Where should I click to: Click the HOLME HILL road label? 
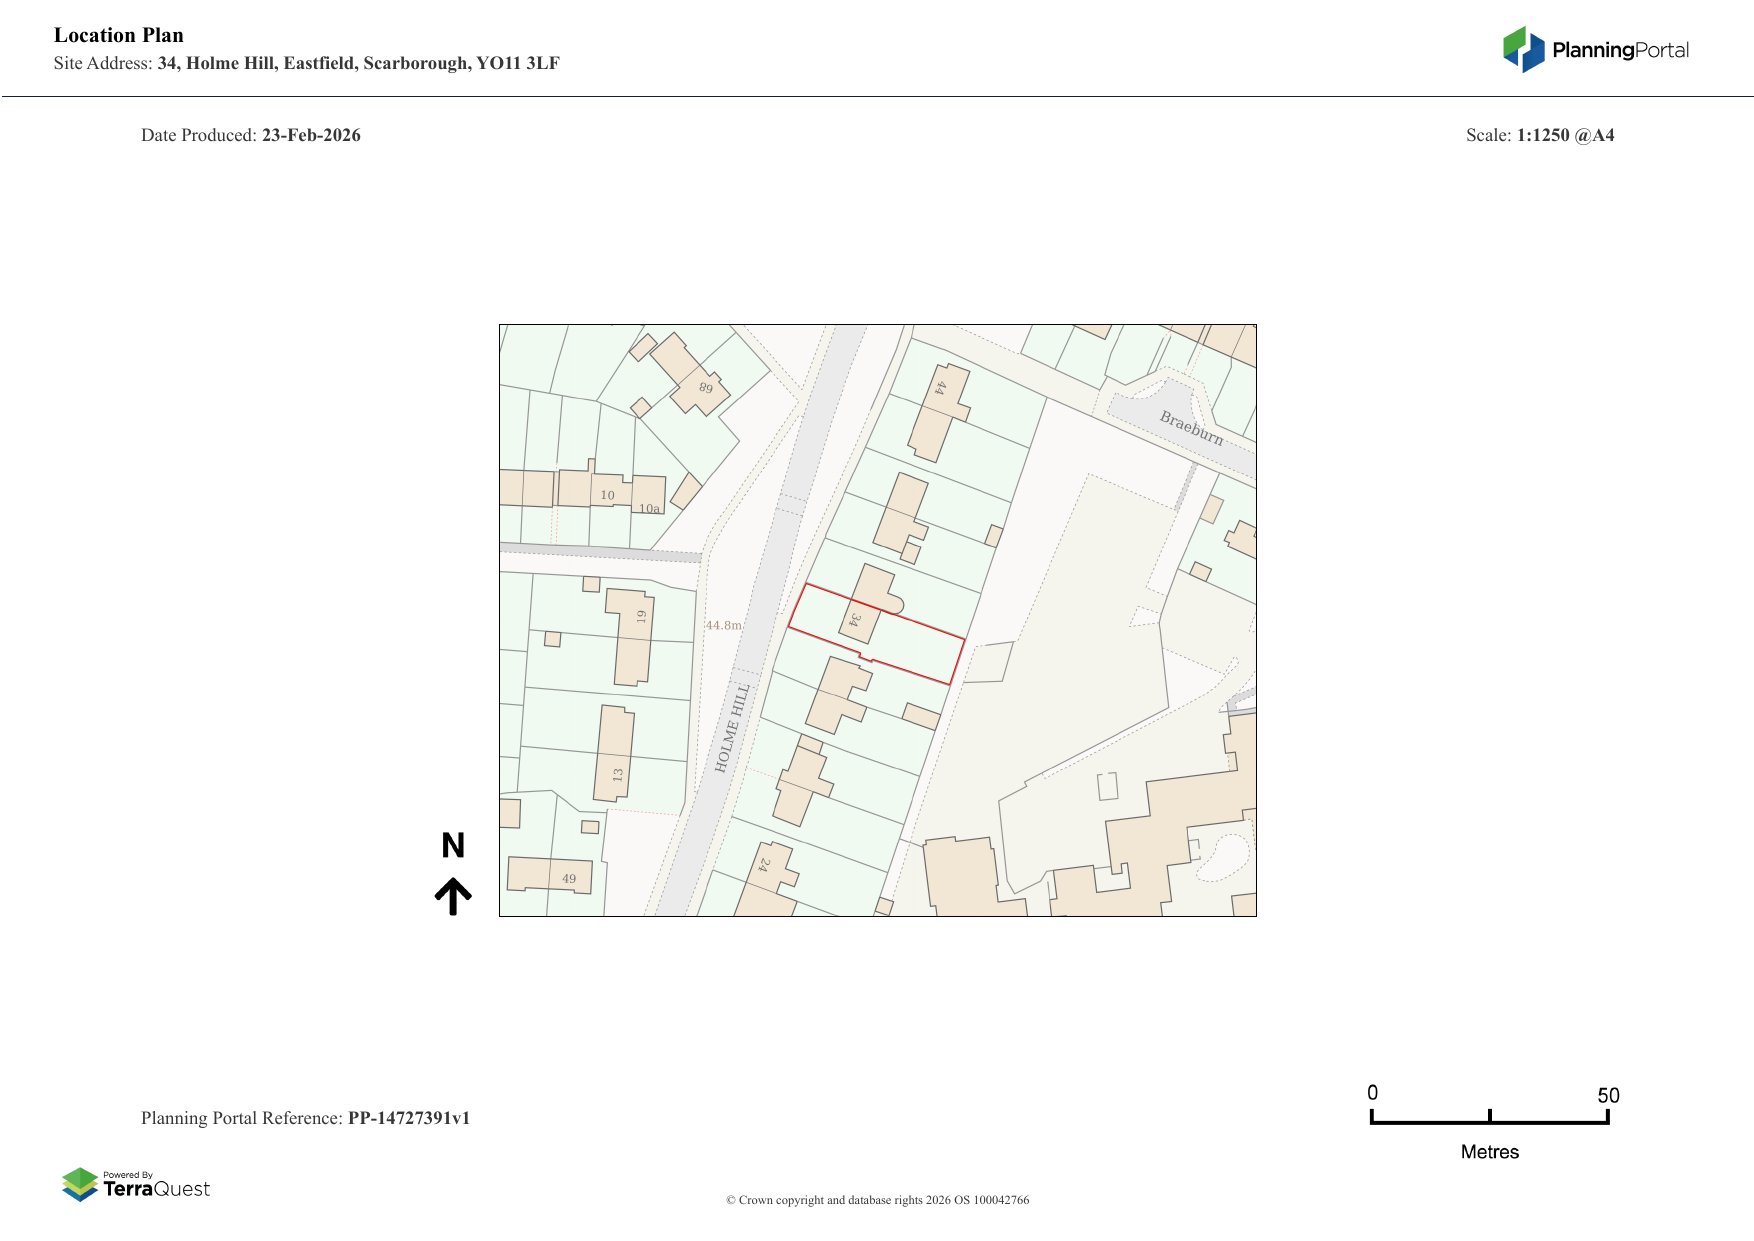pos(732,728)
